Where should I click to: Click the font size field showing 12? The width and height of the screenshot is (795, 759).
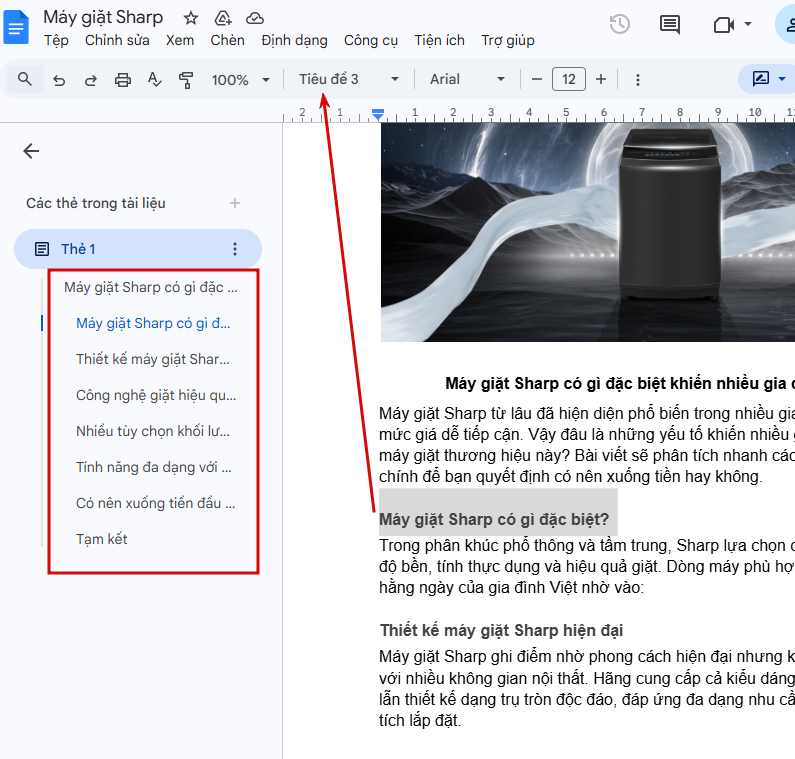pyautogui.click(x=568, y=79)
